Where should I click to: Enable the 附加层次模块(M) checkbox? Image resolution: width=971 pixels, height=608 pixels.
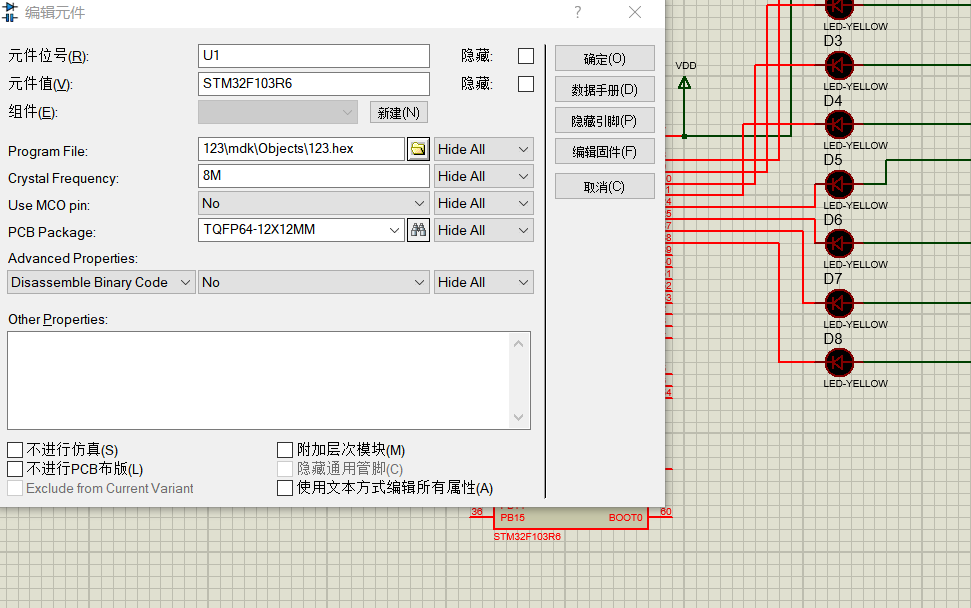click(x=285, y=449)
